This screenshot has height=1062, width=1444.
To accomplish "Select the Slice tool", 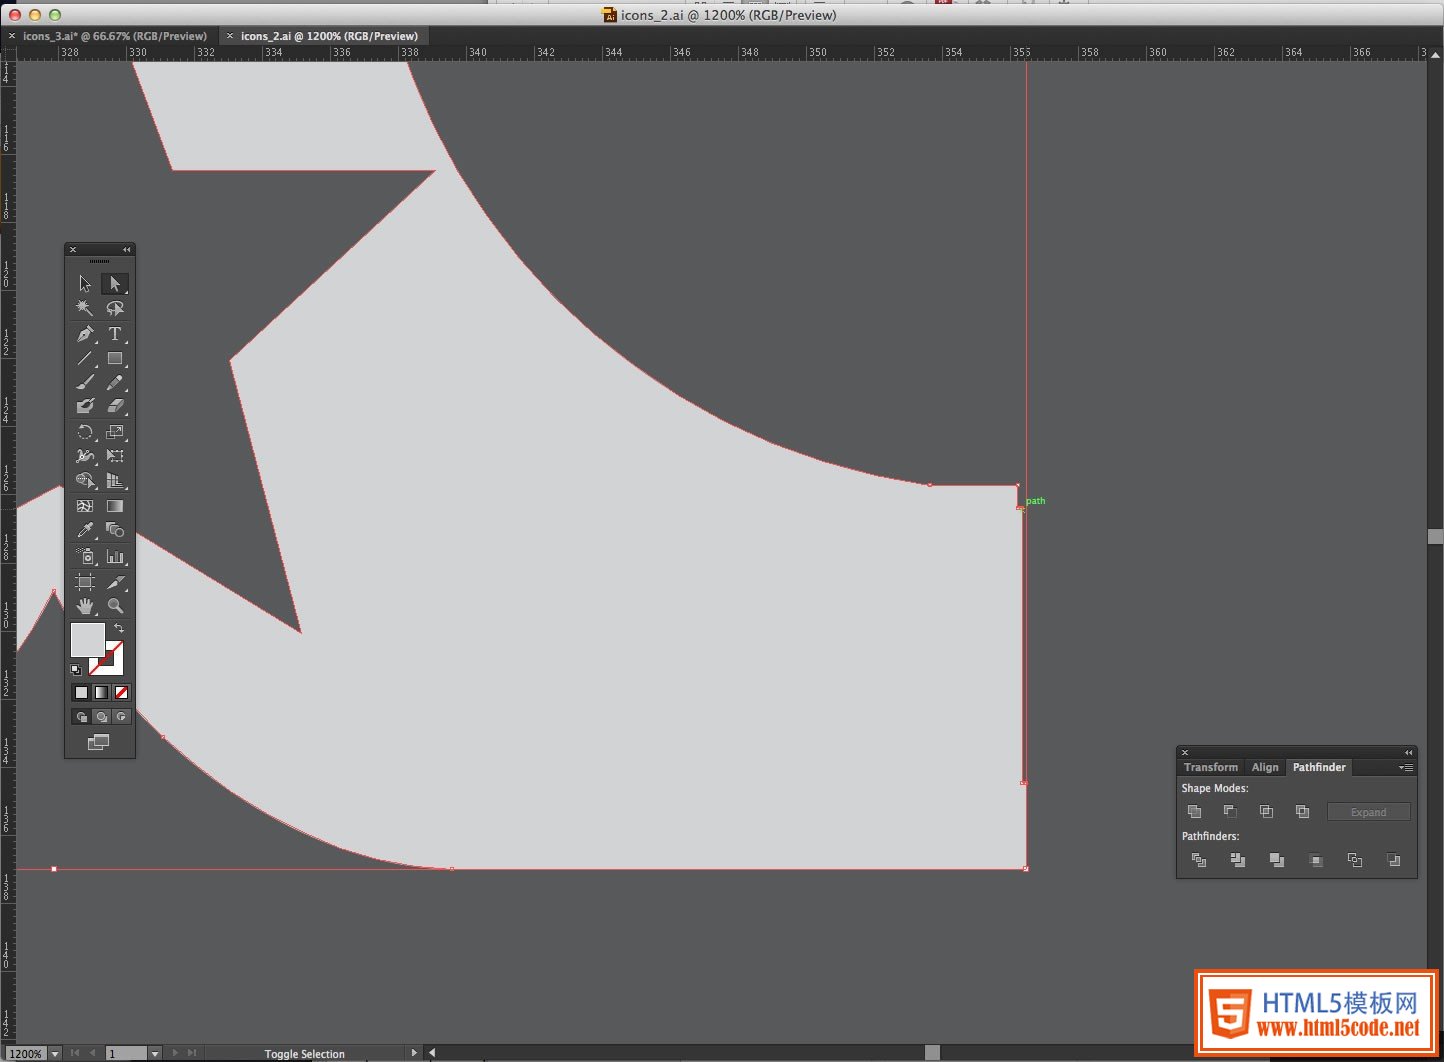I will pos(114,582).
